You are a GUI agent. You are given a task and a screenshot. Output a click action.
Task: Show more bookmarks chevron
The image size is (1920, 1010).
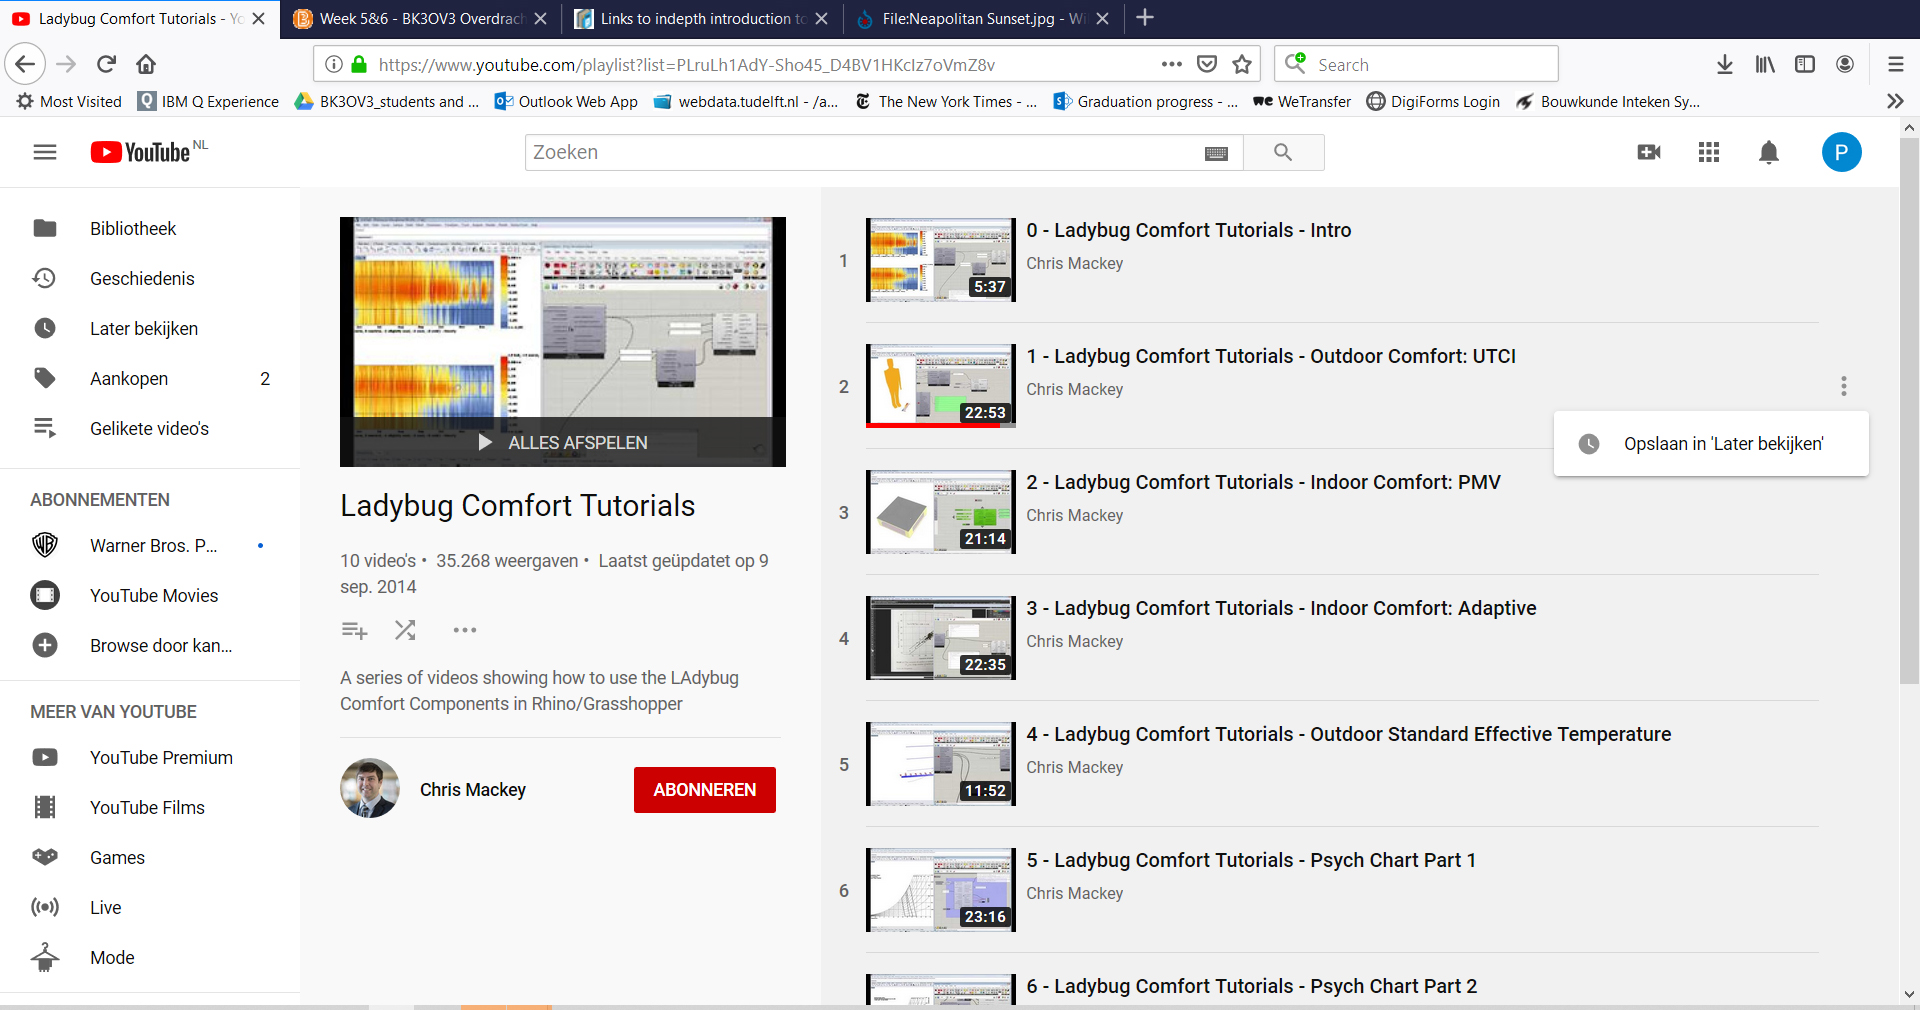[1895, 101]
